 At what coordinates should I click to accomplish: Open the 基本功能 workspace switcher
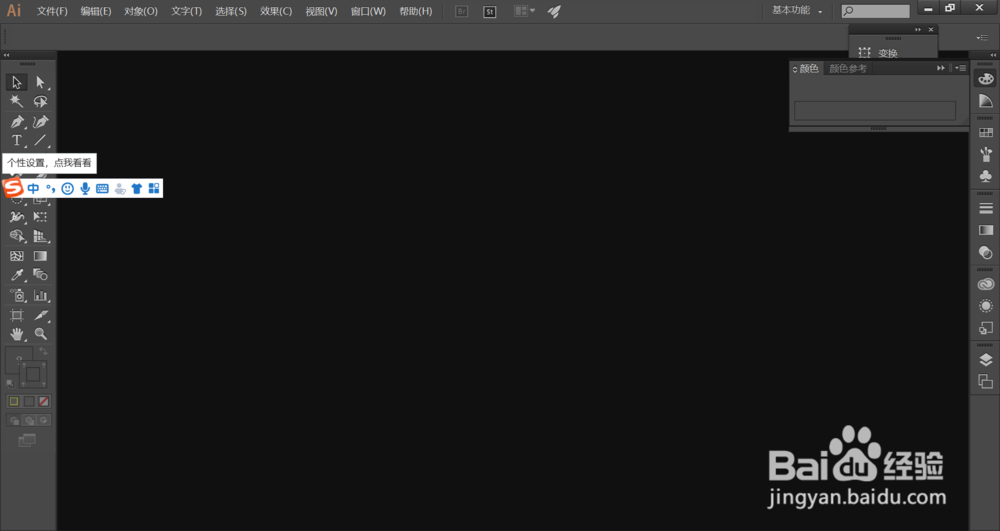coord(797,11)
